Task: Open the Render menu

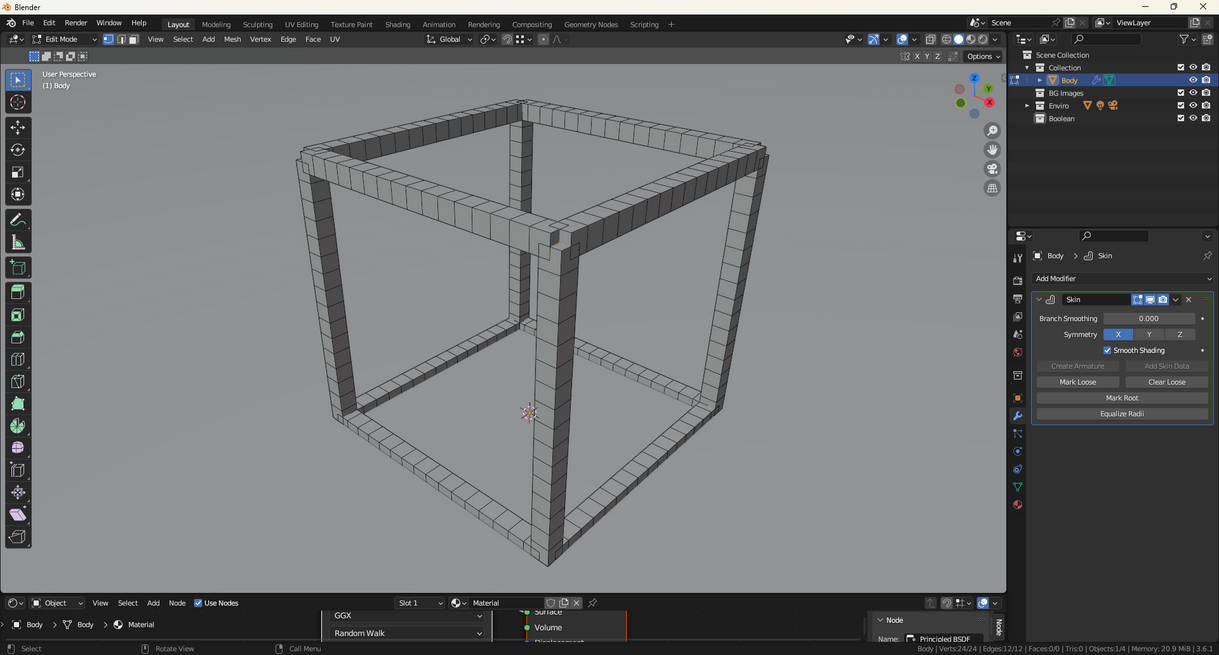Action: (x=76, y=23)
